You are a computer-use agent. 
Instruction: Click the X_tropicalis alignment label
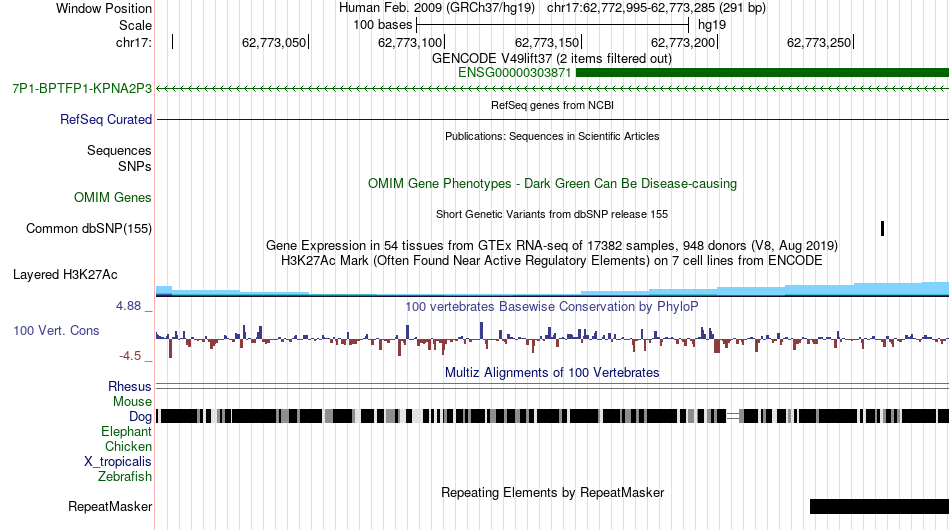tap(118, 462)
